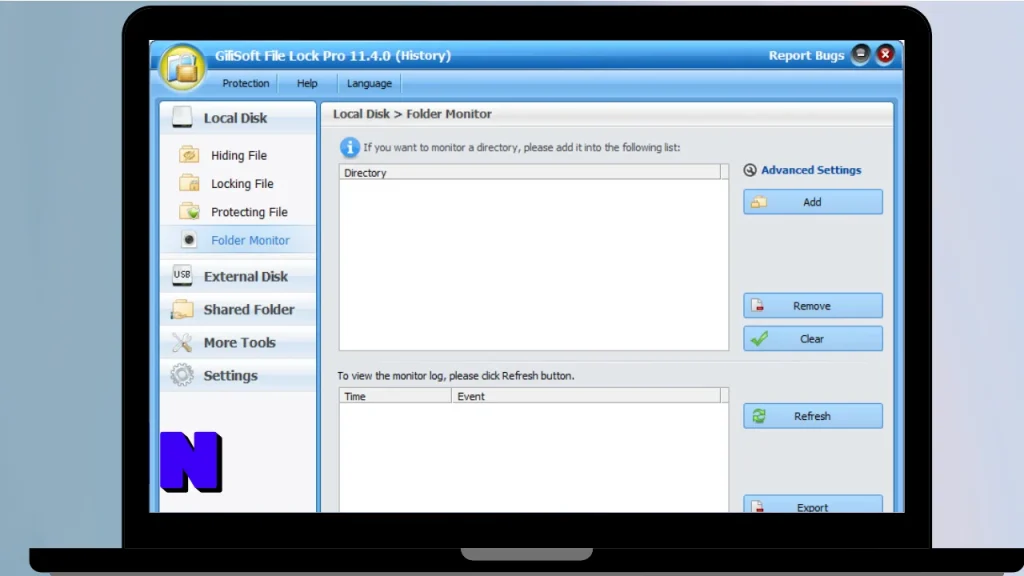Viewport: 1024px width, 576px height.
Task: Open the Protecting File page
Action: pyautogui.click(x=249, y=212)
